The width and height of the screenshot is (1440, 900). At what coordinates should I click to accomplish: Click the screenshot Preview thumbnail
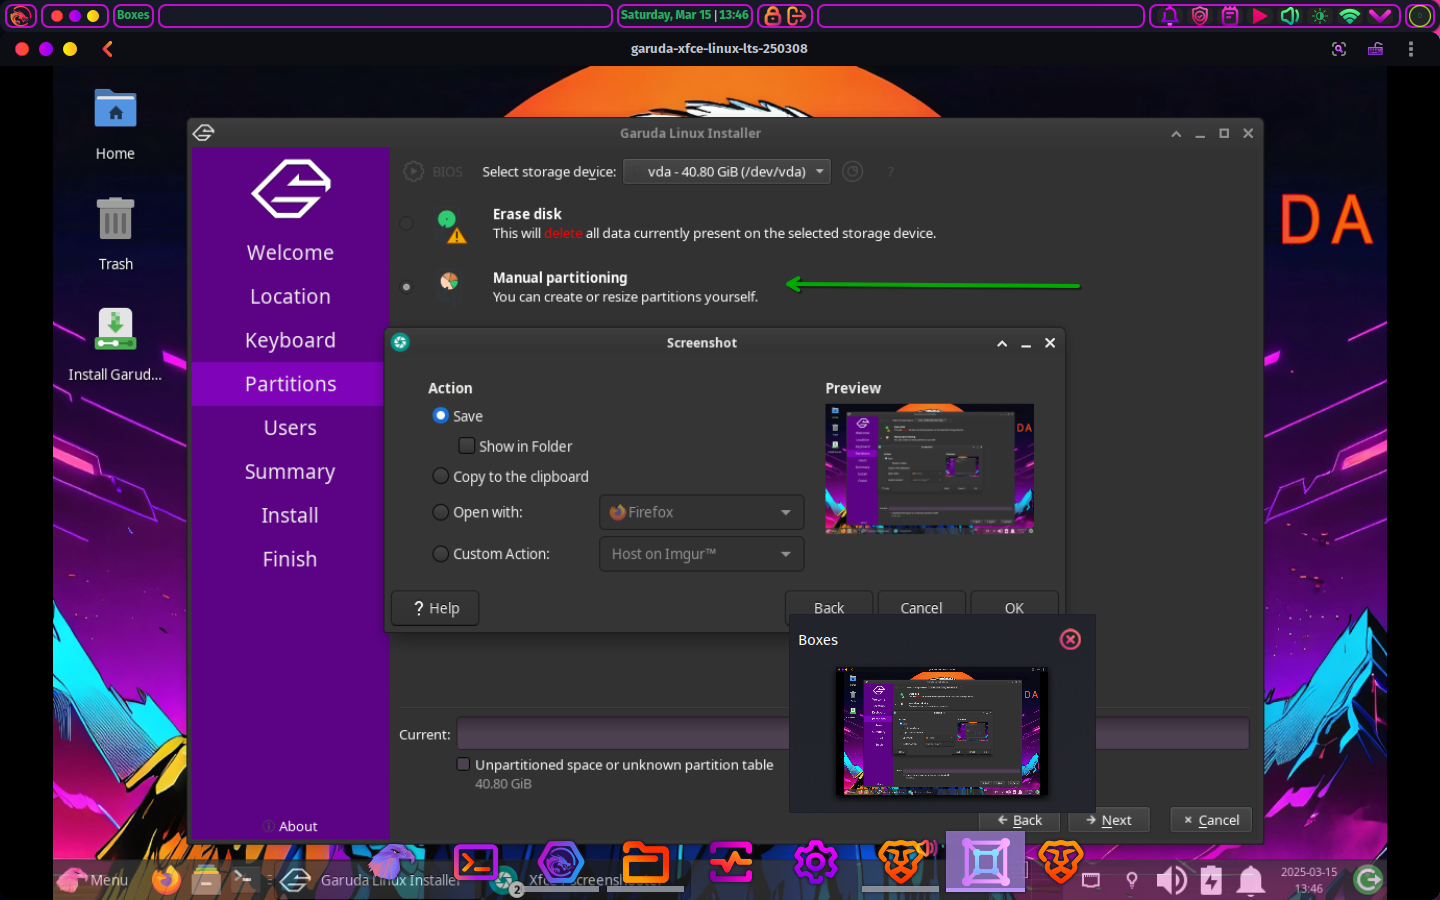point(929,468)
